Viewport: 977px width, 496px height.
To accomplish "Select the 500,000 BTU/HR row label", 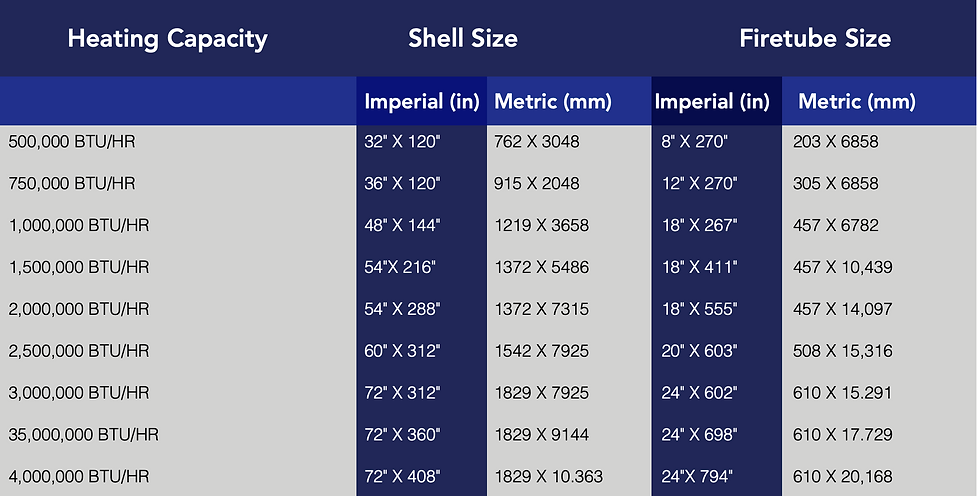I will [72, 141].
